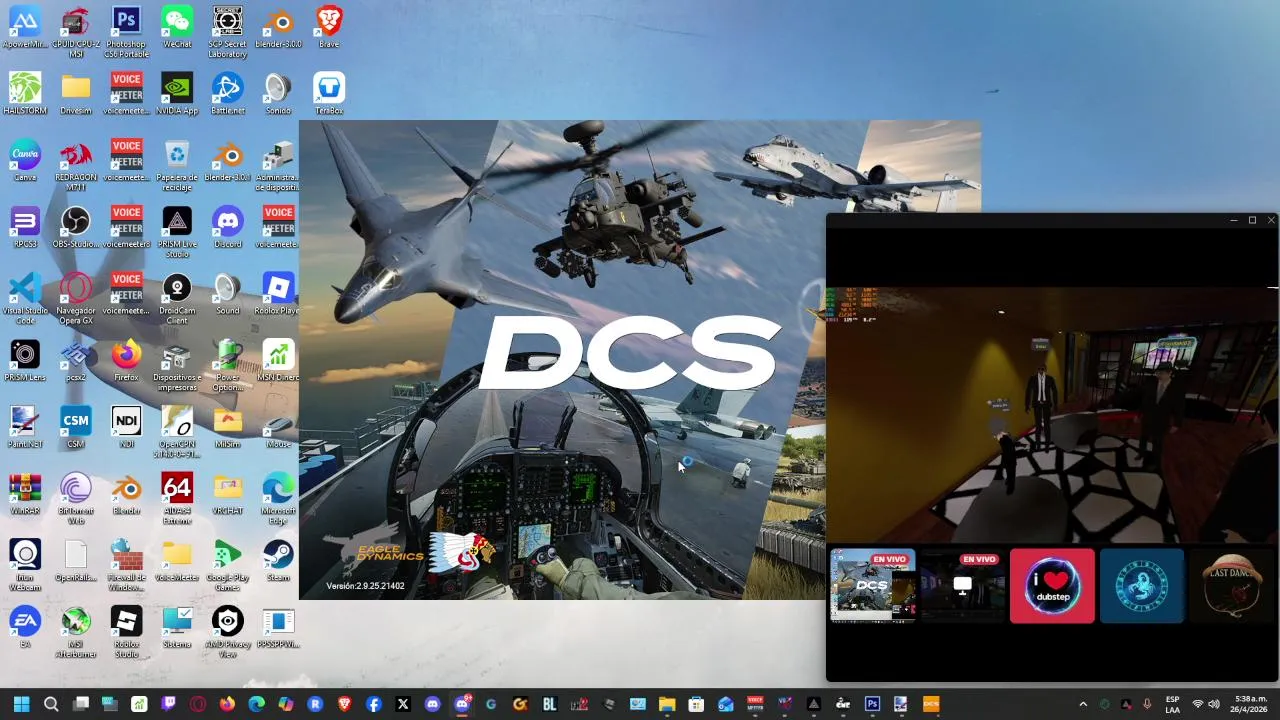This screenshot has height=720, width=1280.
Task: Launch AIDA64 Extreme shortcut
Action: tap(177, 498)
